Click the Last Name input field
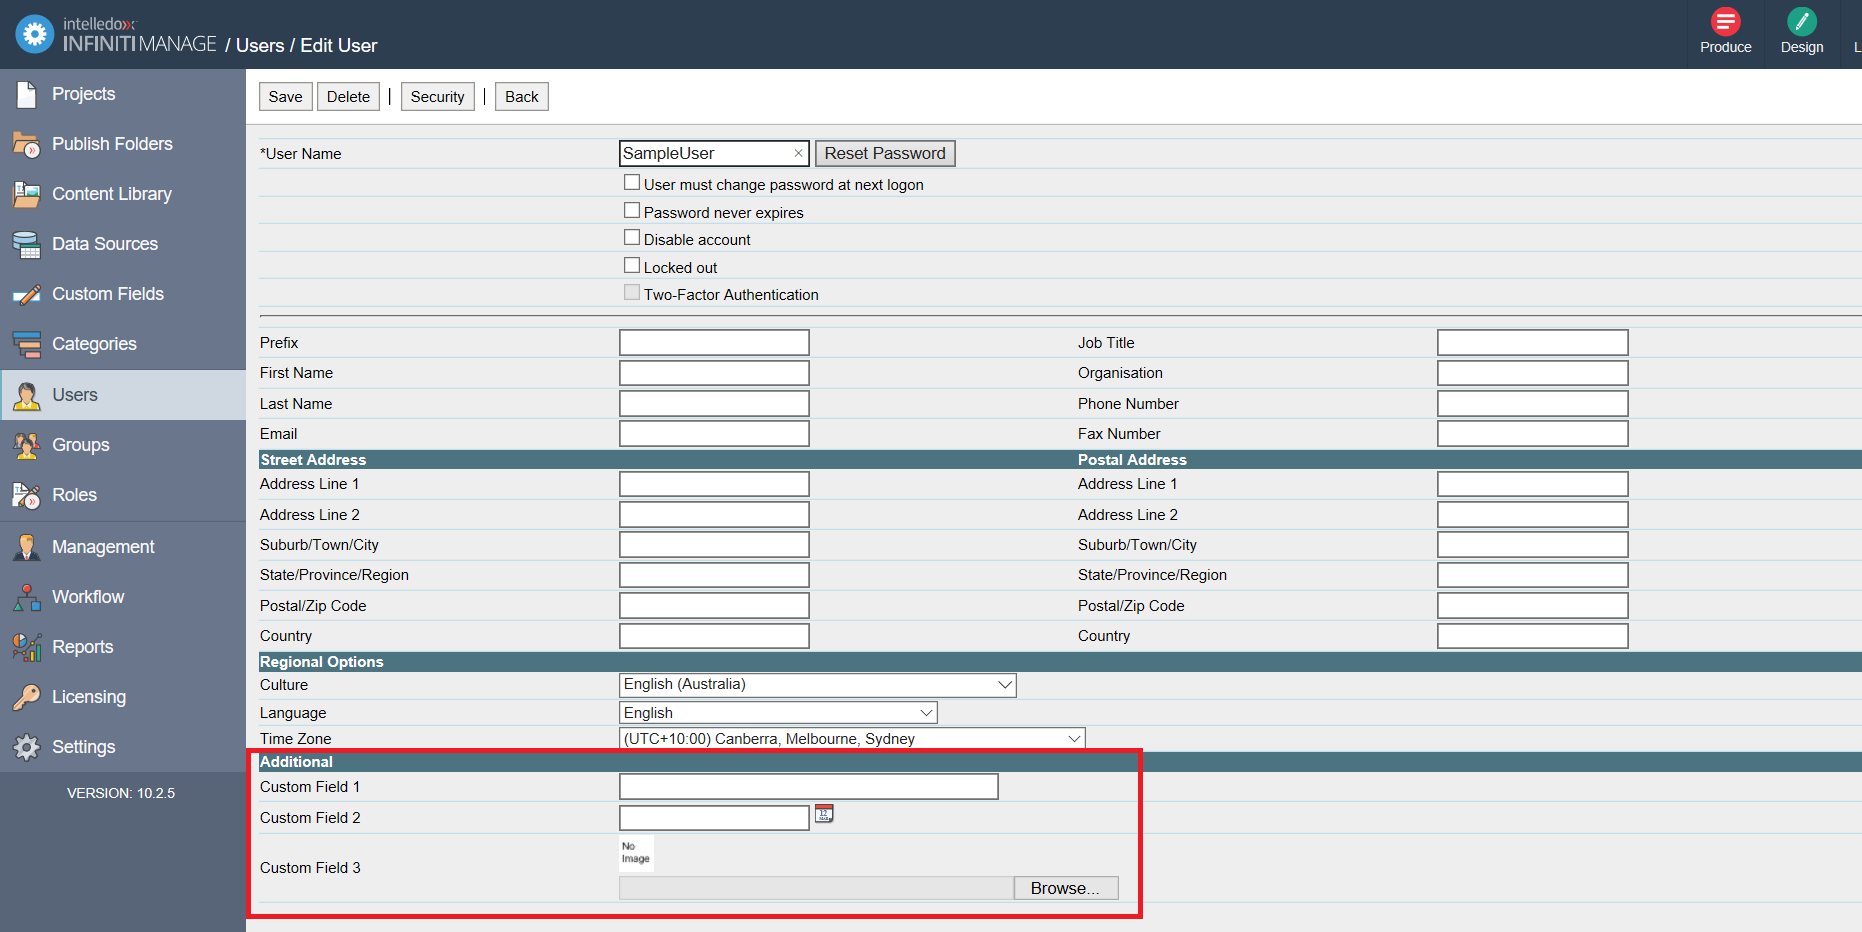 (x=714, y=404)
